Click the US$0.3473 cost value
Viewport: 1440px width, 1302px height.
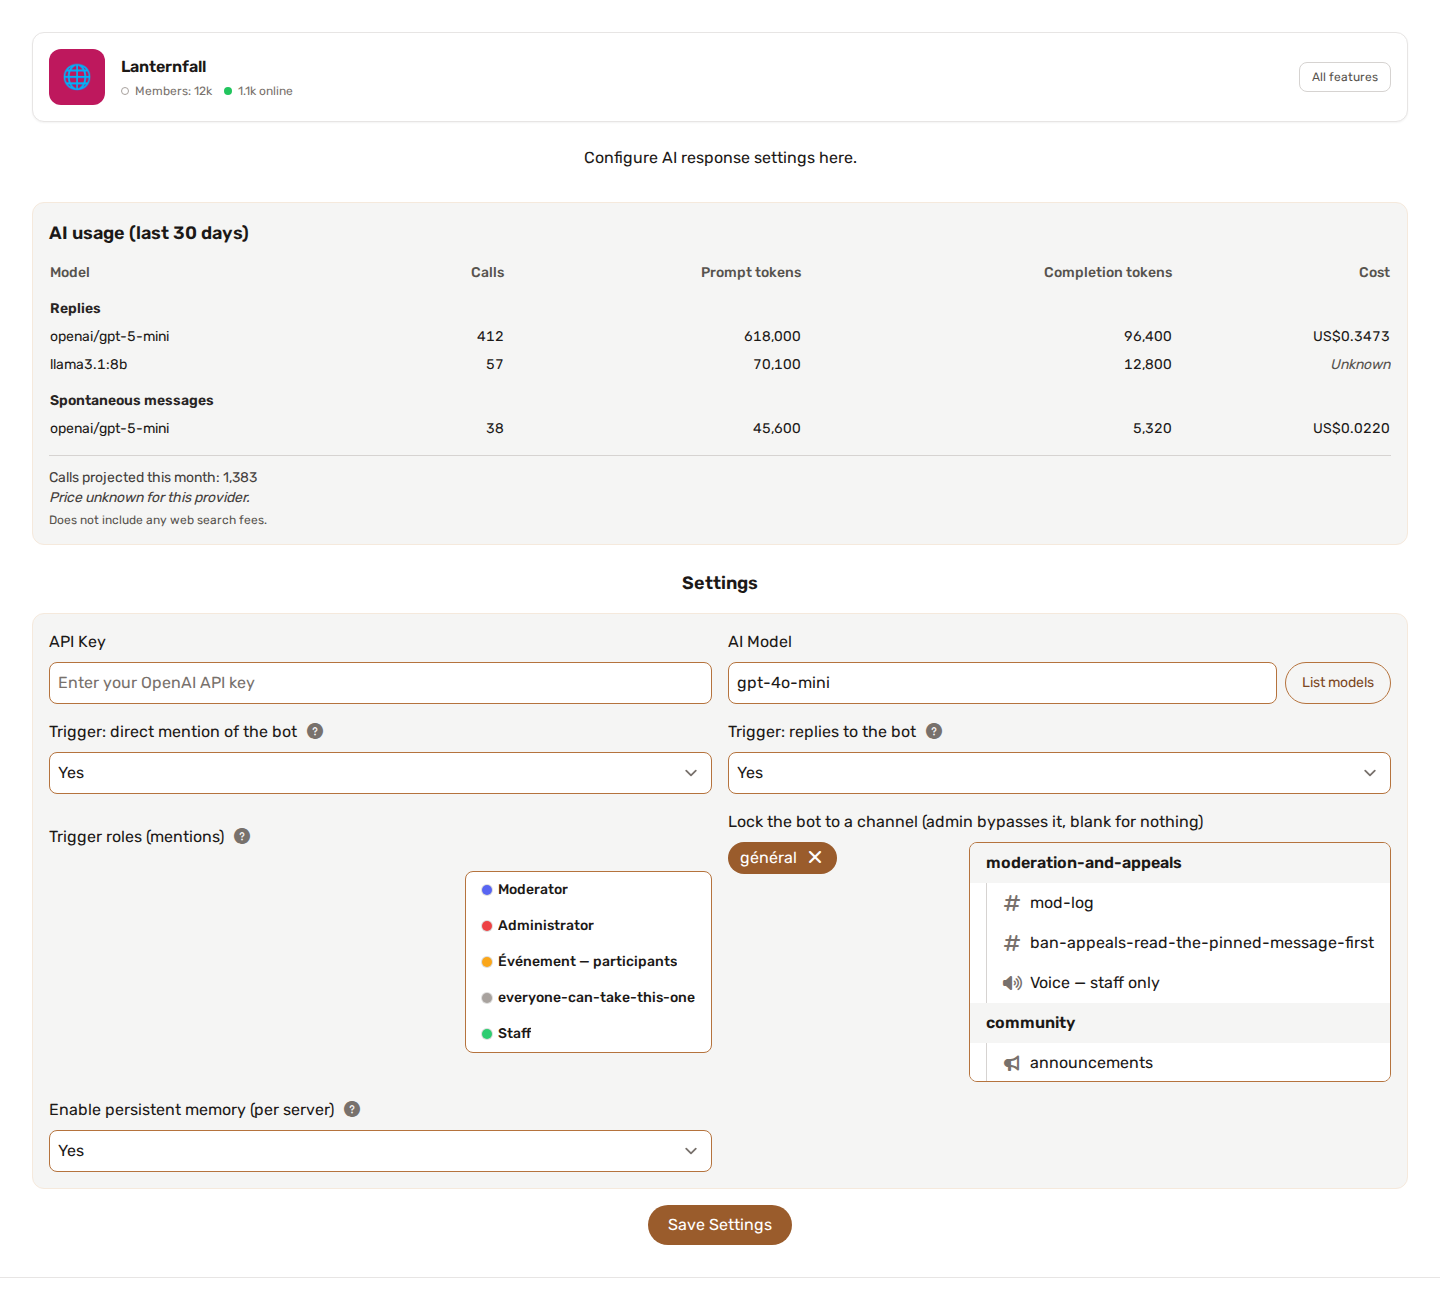(1351, 336)
